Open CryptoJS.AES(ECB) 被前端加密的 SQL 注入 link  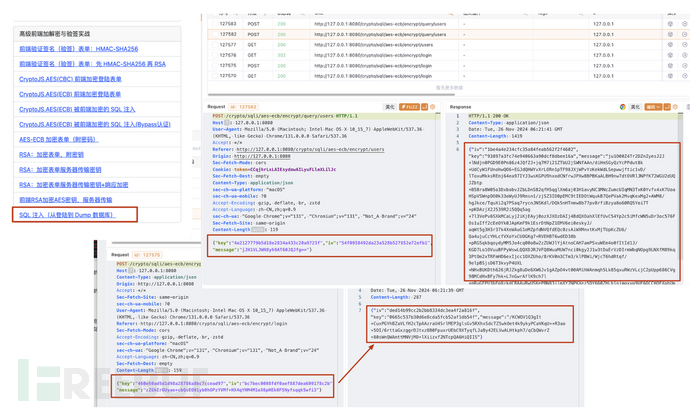coord(77,109)
